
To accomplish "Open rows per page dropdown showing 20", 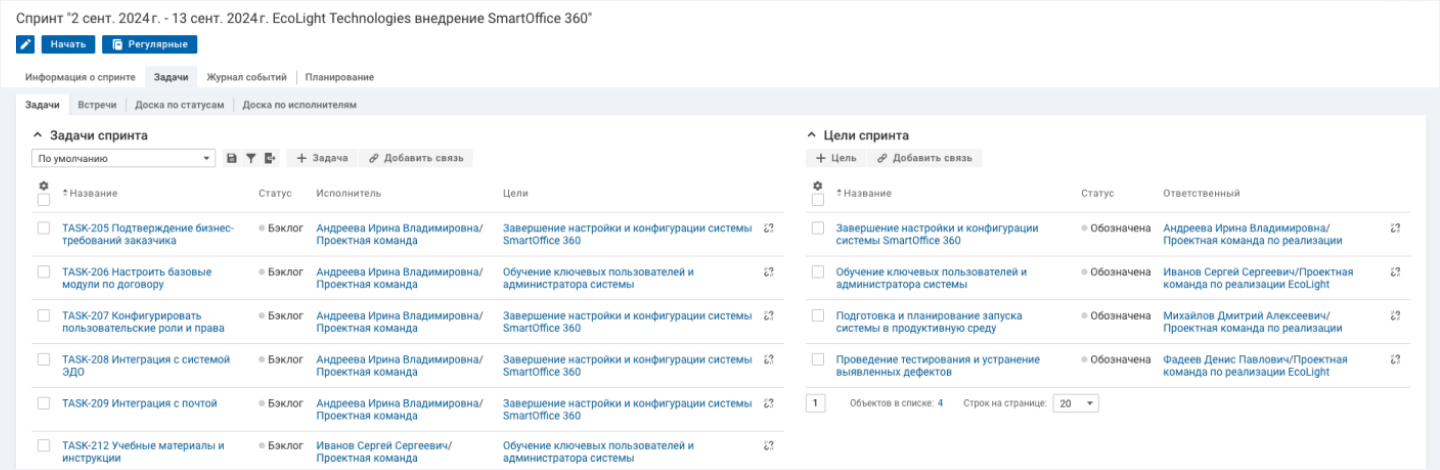I will pos(1077,403).
